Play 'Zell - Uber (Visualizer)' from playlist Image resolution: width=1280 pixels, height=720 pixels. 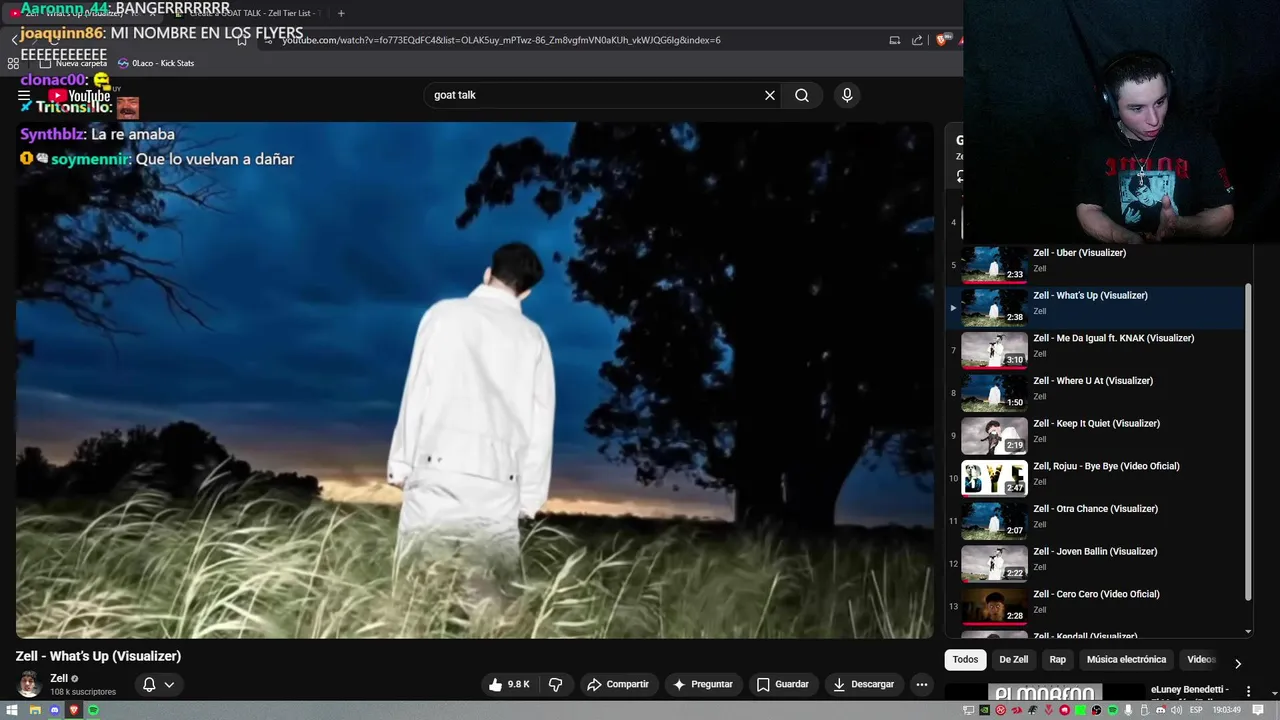click(1079, 253)
